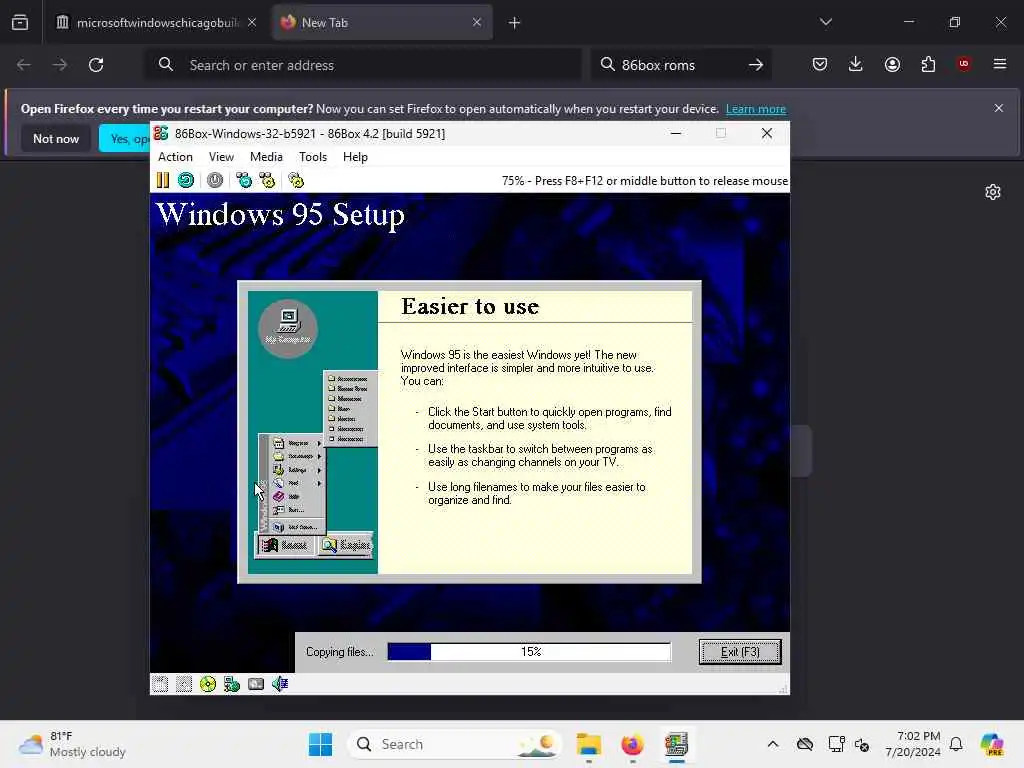Viewport: 1024px width, 768px height.
Task: Click the Windows taskbar search box
Action: 455,744
